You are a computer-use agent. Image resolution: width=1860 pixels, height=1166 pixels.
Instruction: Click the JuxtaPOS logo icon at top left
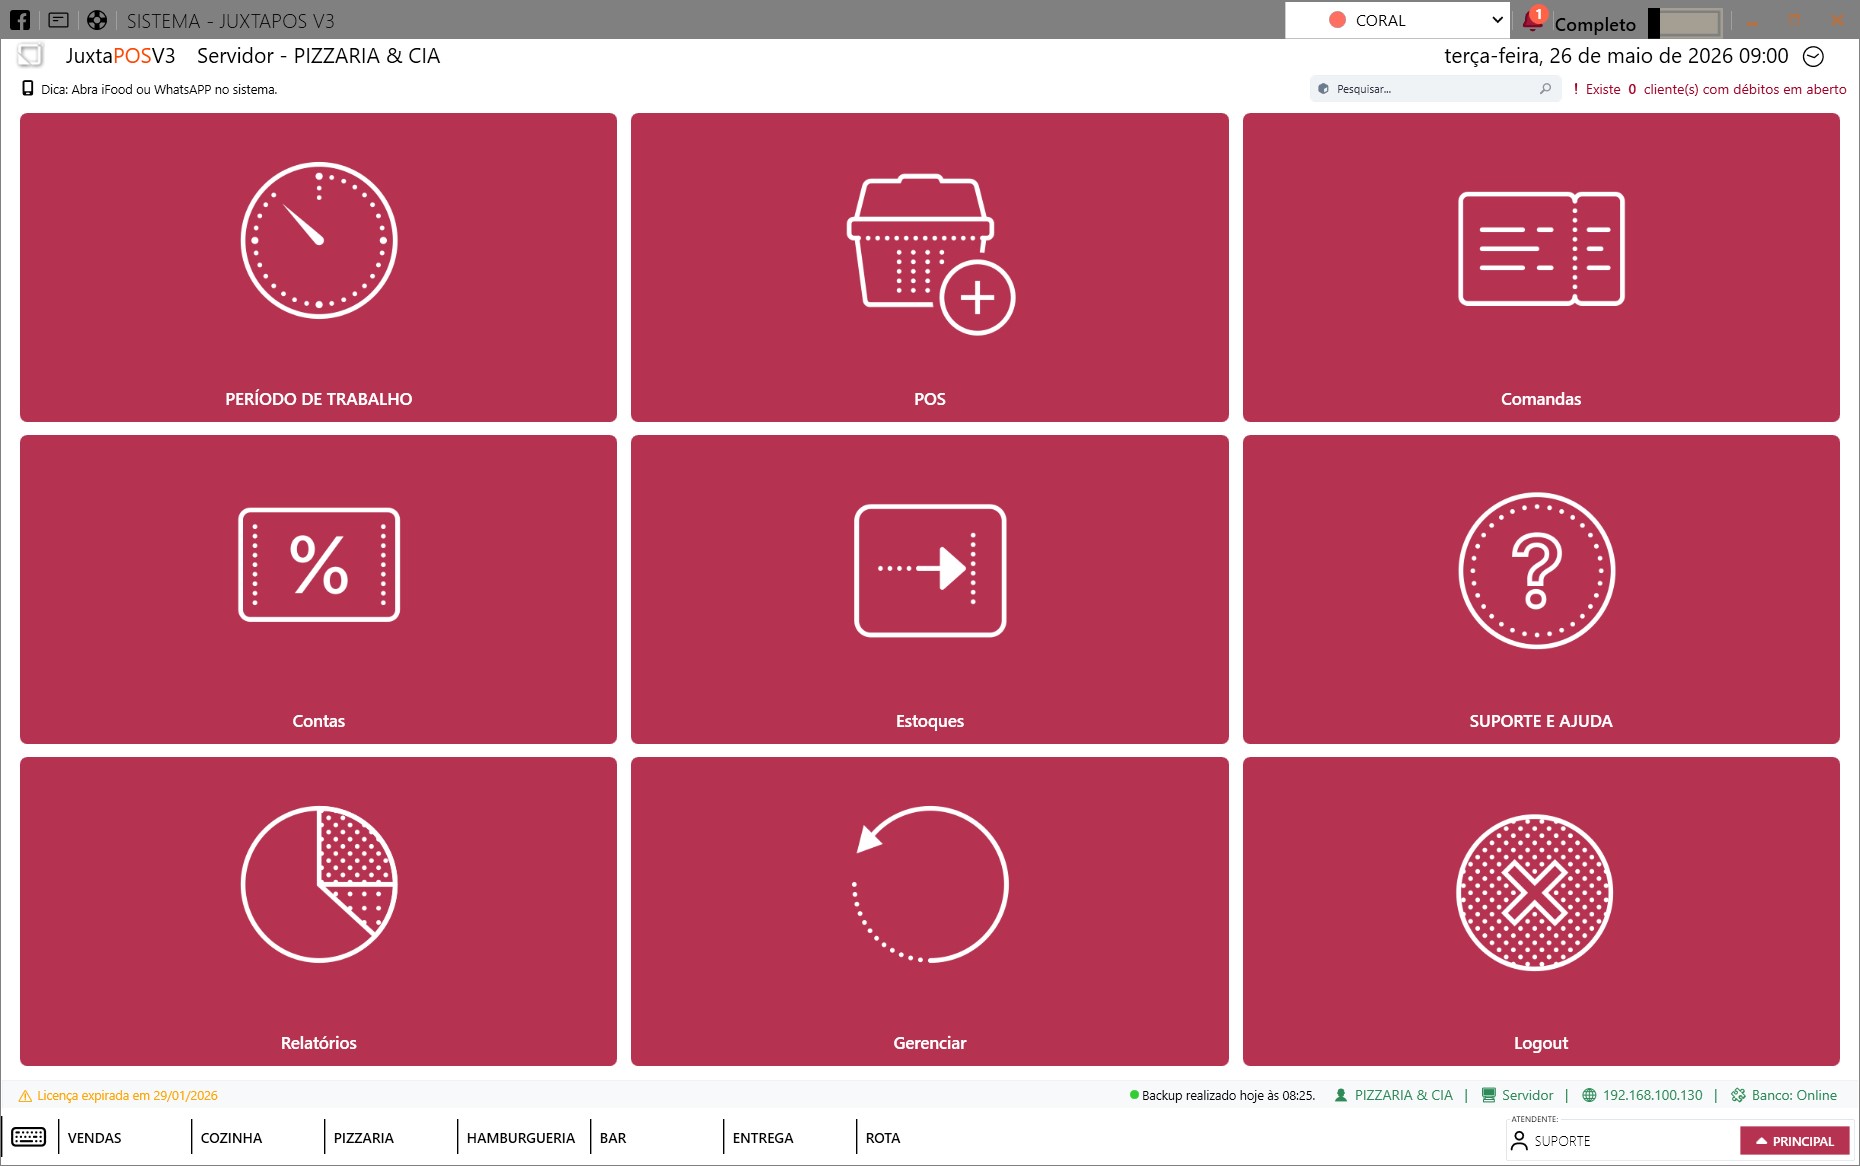pos(31,56)
